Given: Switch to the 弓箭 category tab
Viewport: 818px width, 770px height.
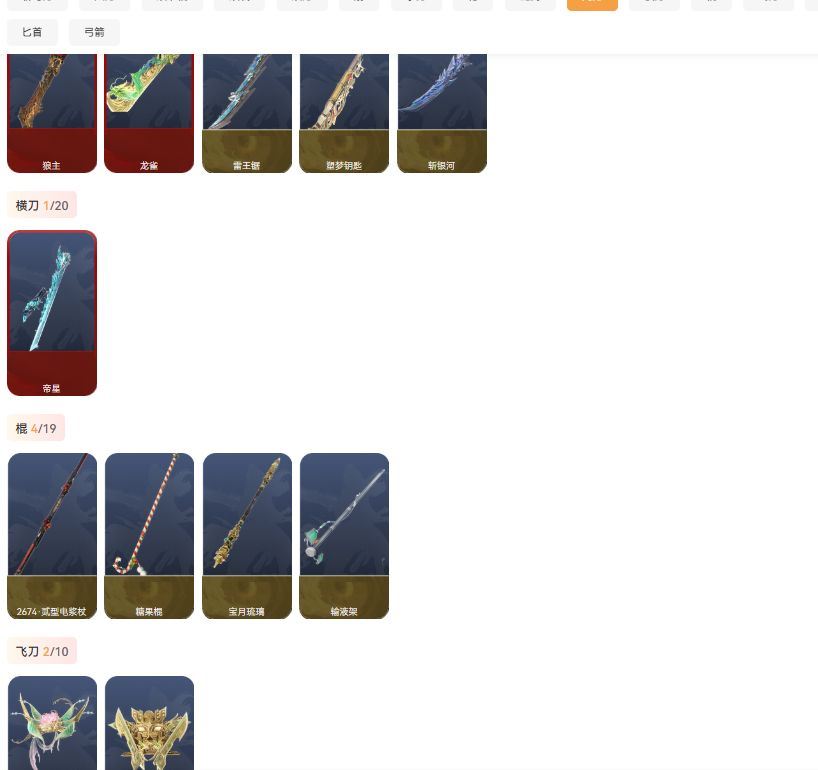Looking at the screenshot, I should (94, 32).
